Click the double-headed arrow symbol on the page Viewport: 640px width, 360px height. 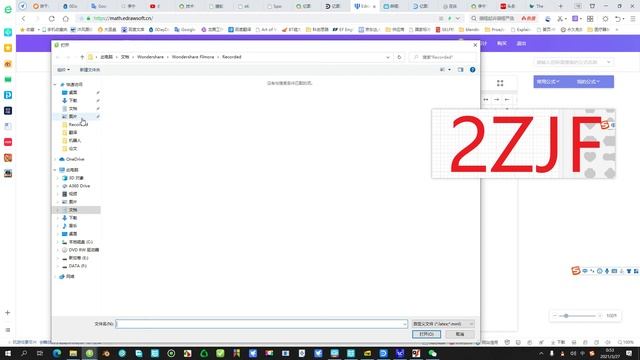click(x=486, y=100)
